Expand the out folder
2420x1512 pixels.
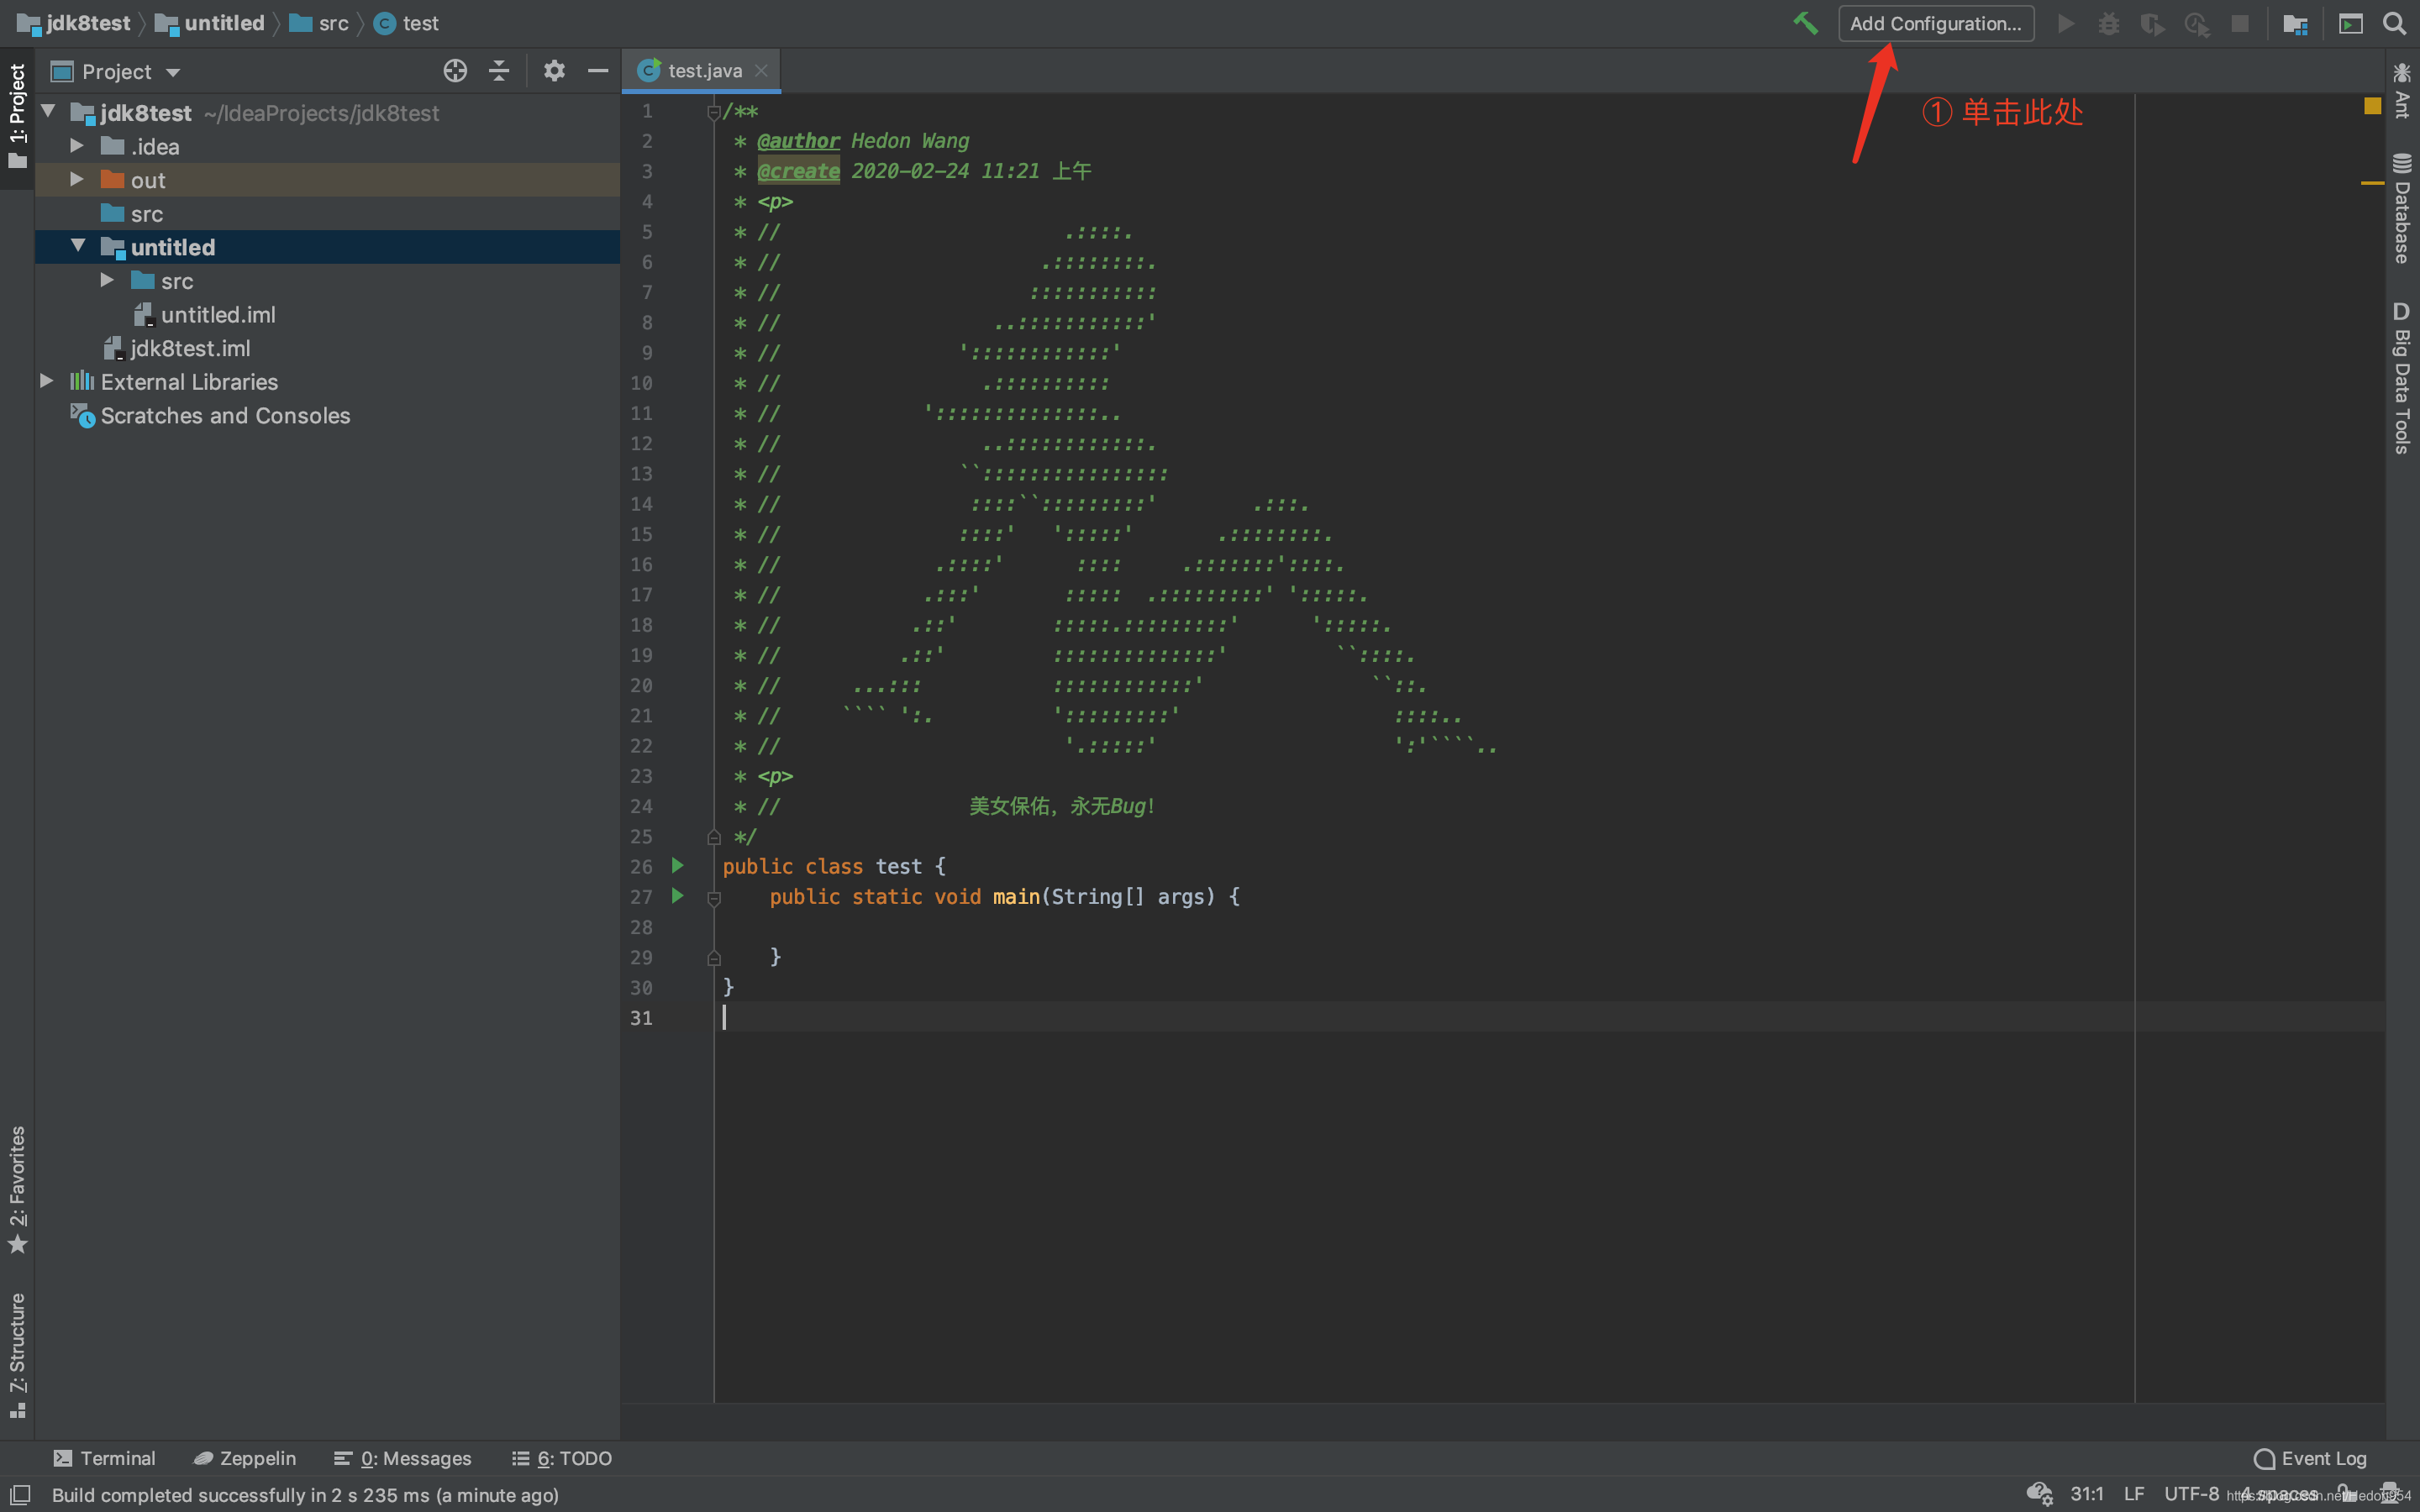[x=77, y=180]
